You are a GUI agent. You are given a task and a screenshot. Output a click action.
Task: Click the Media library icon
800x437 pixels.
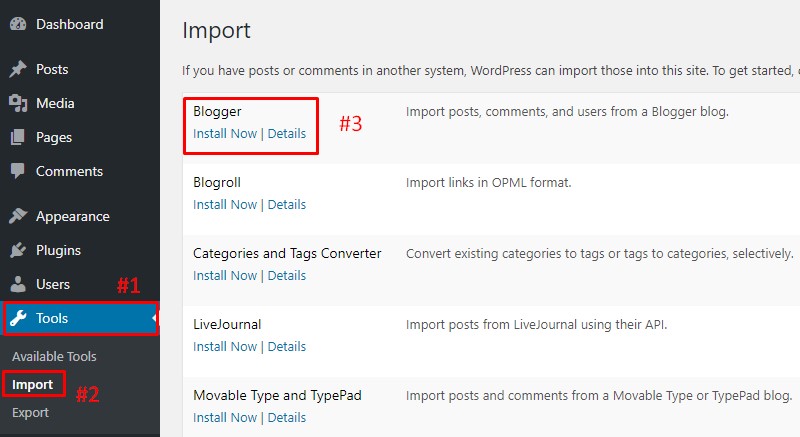coord(18,103)
